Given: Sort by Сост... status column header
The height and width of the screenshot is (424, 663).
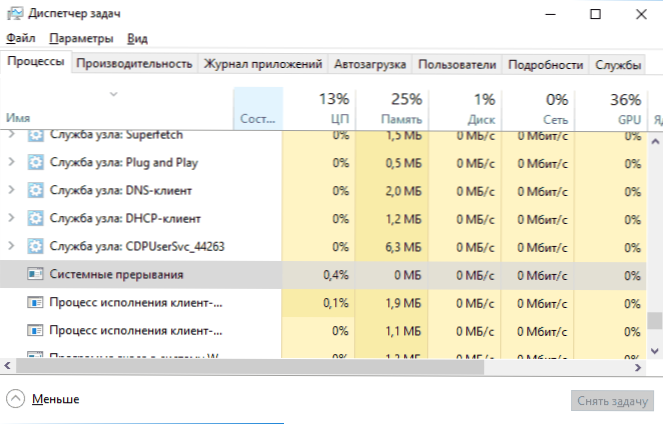Looking at the screenshot, I should [258, 109].
